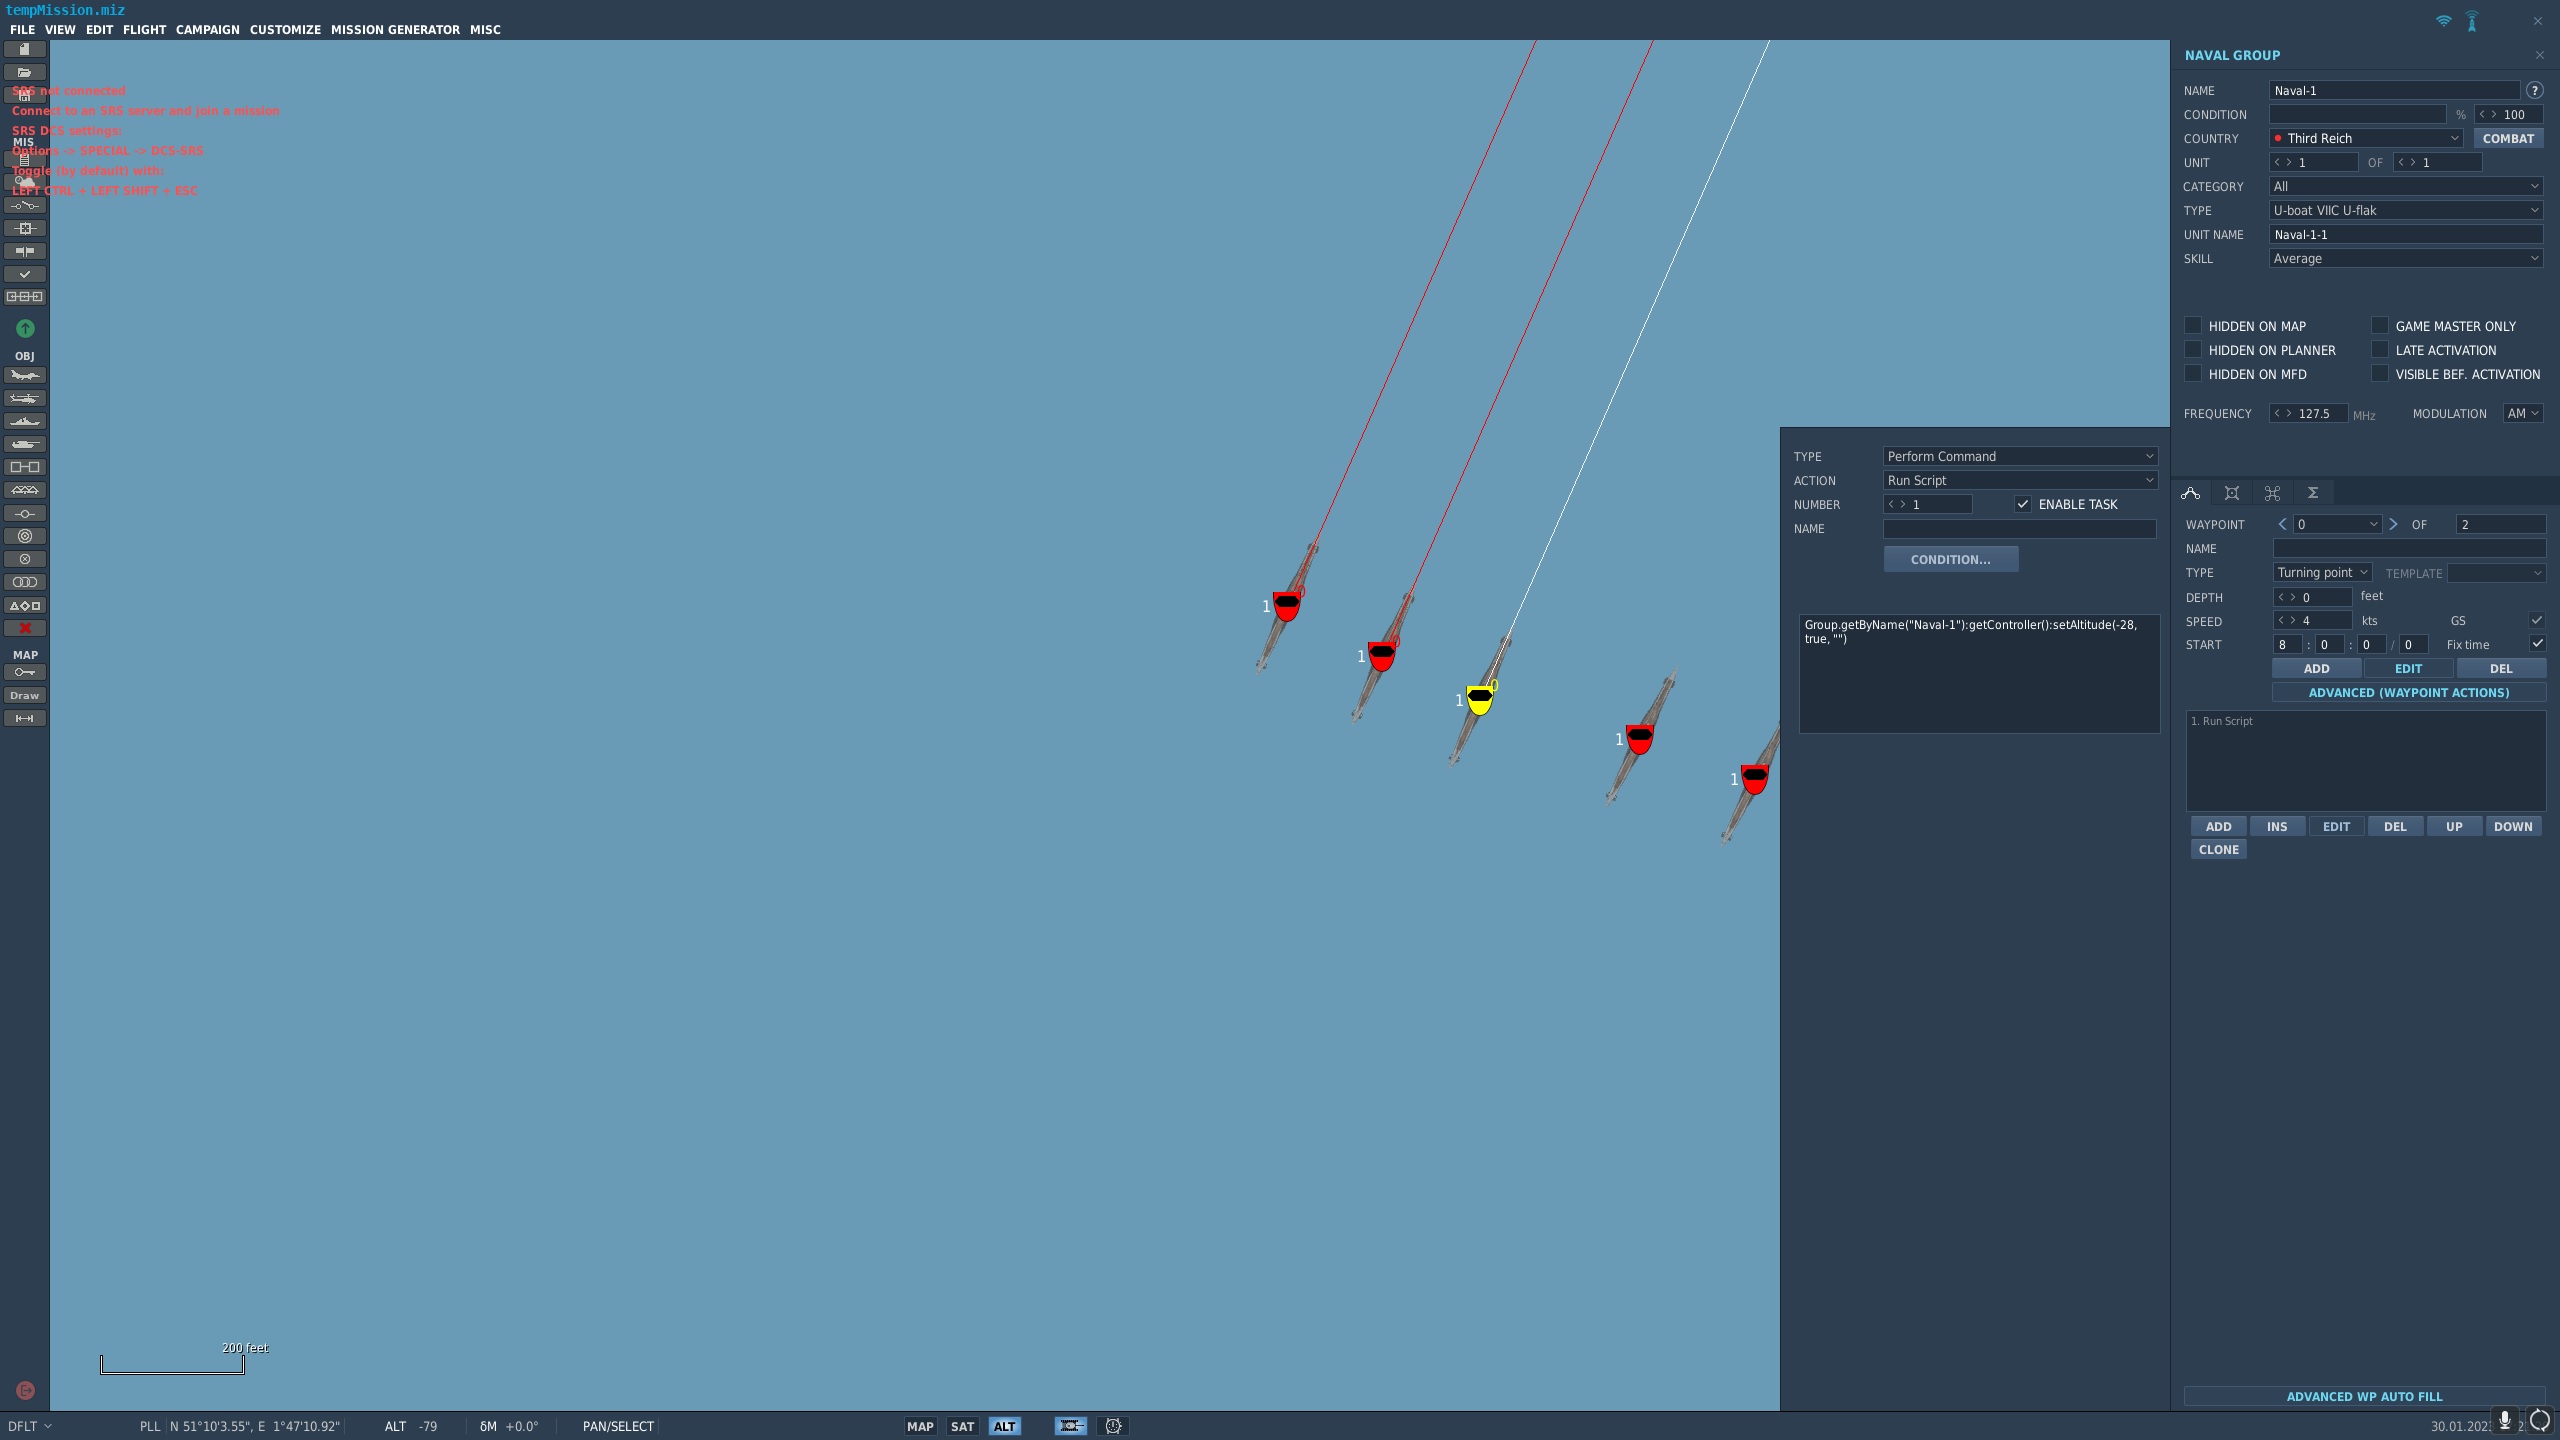Open the trigger rules switch icon
Image resolution: width=2560 pixels, height=1440 pixels.
pos(25,206)
